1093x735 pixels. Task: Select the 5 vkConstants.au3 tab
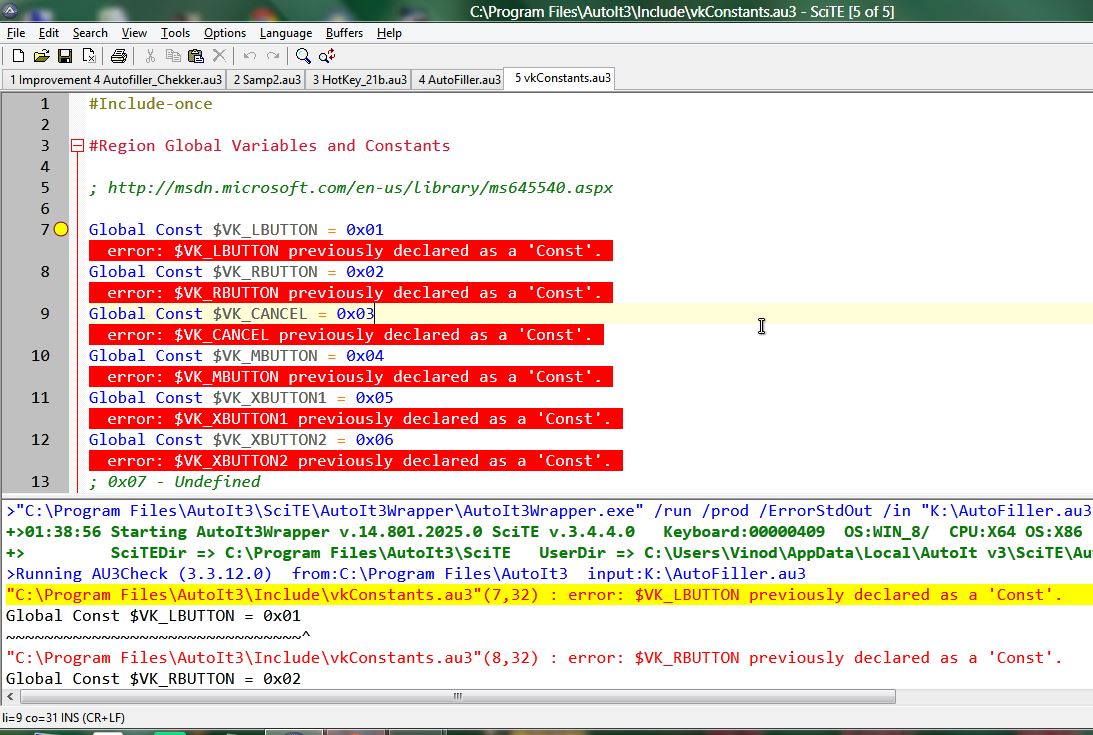pos(562,78)
